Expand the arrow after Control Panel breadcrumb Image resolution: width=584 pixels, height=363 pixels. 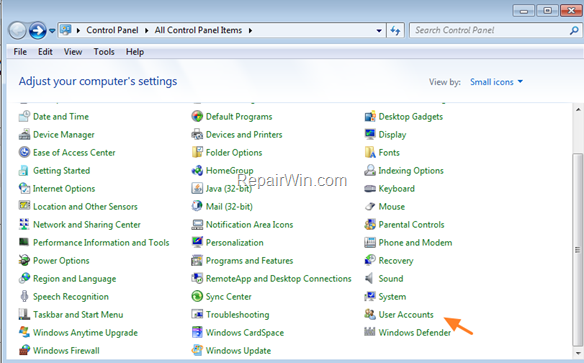146,31
